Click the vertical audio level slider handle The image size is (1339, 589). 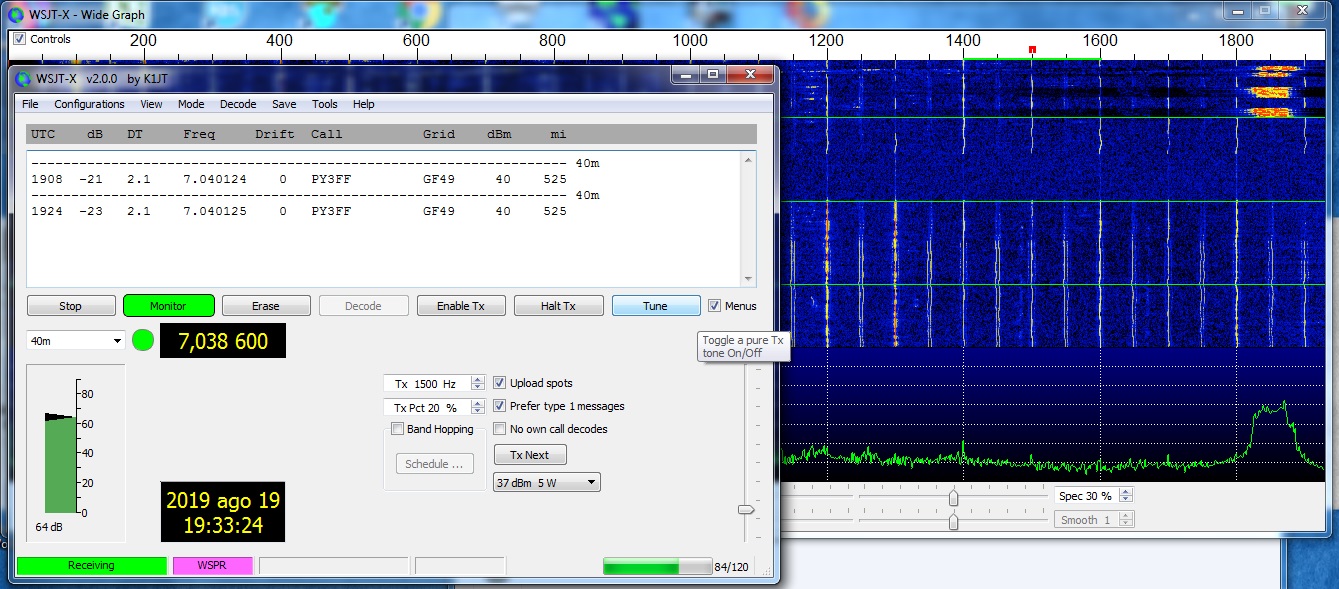tap(746, 510)
